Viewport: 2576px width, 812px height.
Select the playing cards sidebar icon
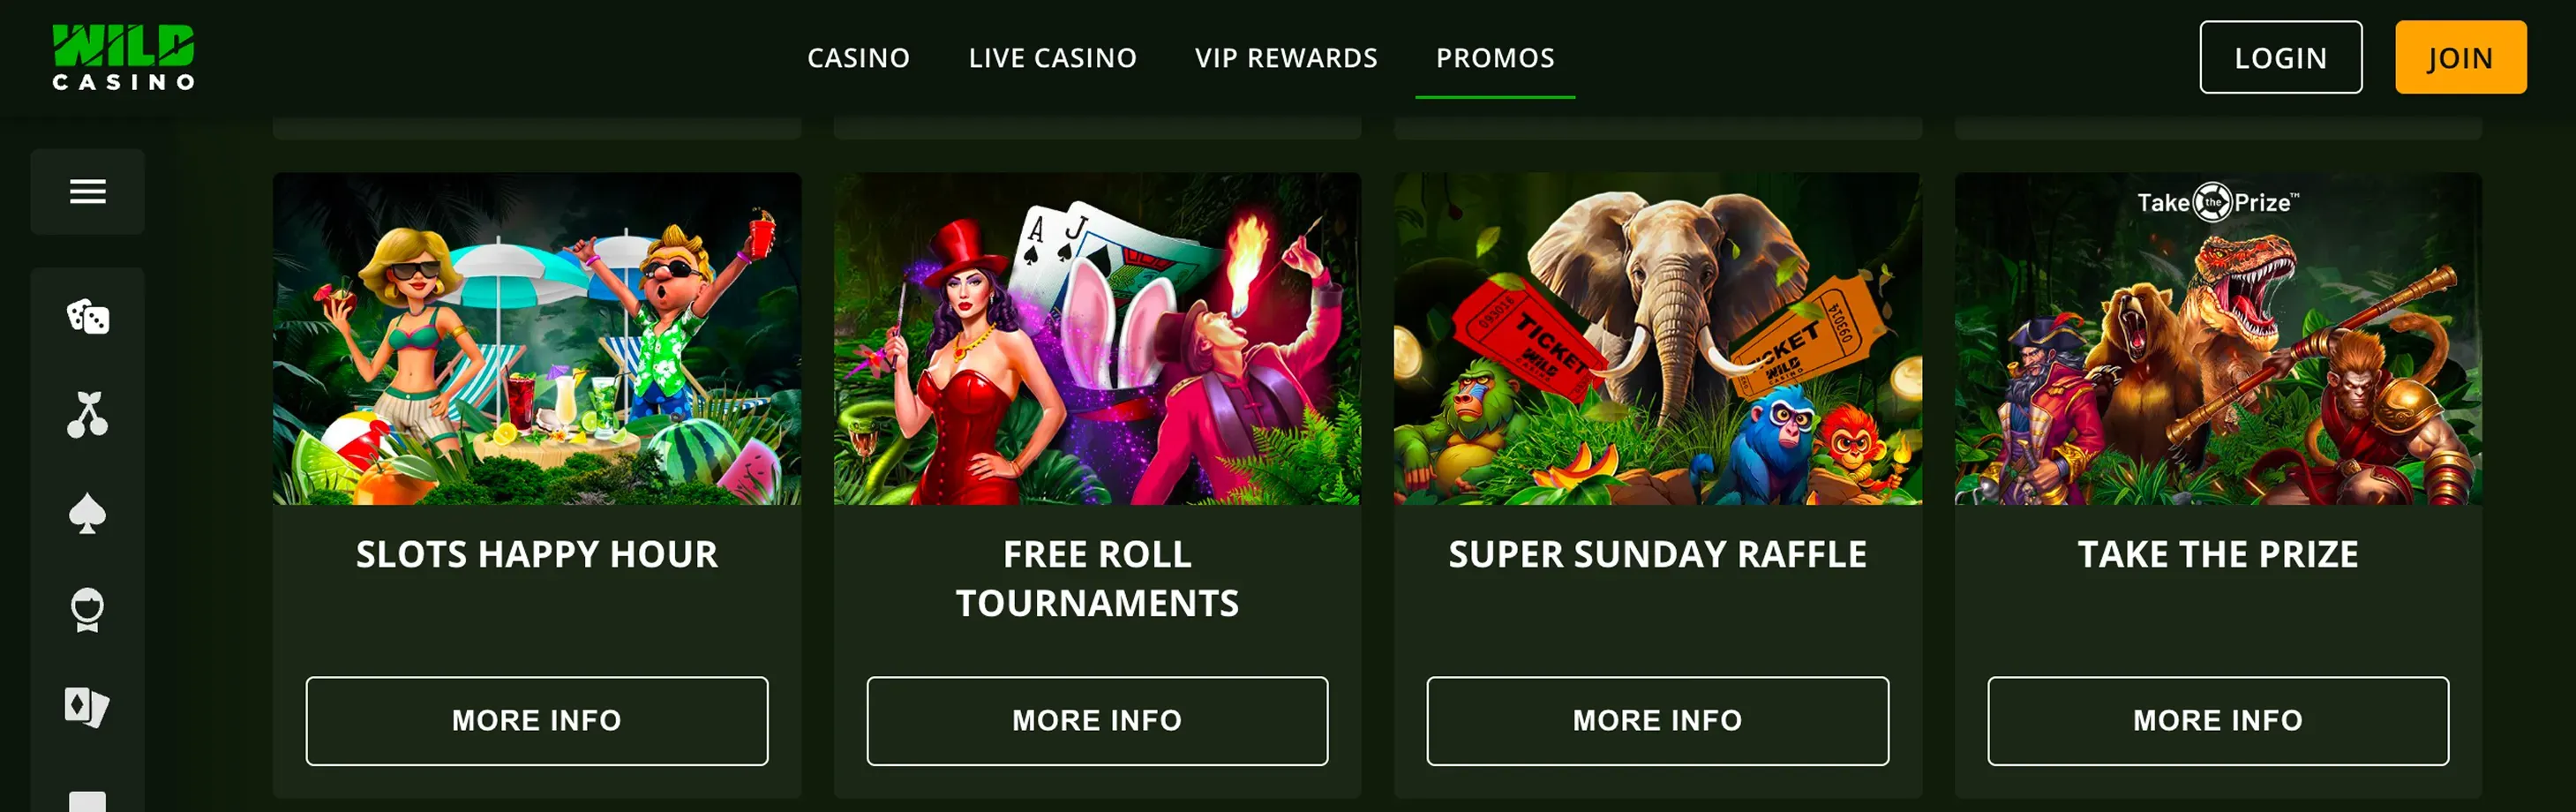click(x=88, y=707)
